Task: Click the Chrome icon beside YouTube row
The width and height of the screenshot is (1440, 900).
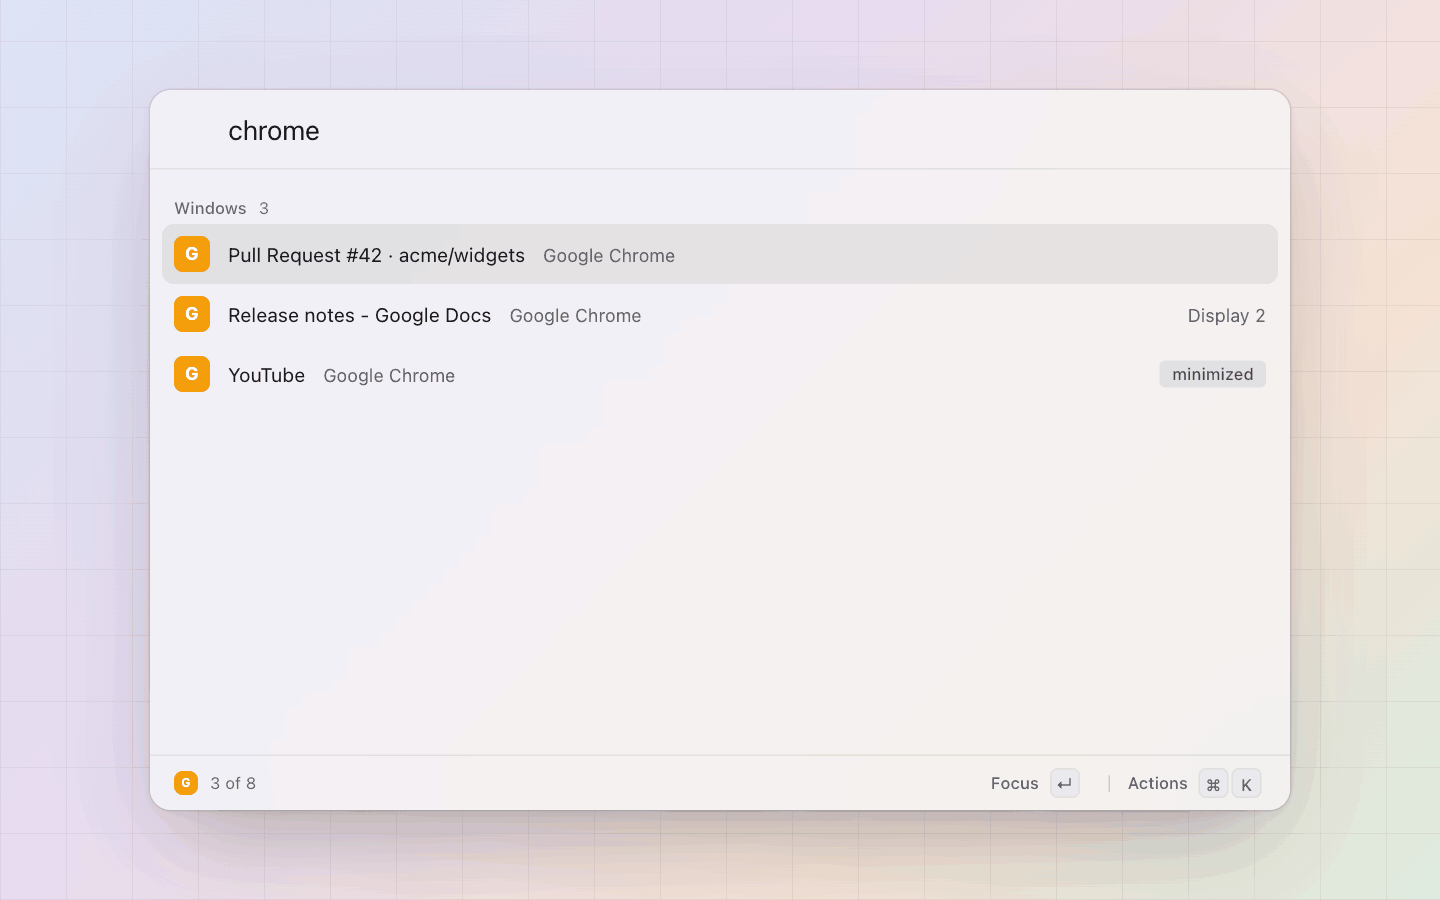Action: pyautogui.click(x=192, y=374)
